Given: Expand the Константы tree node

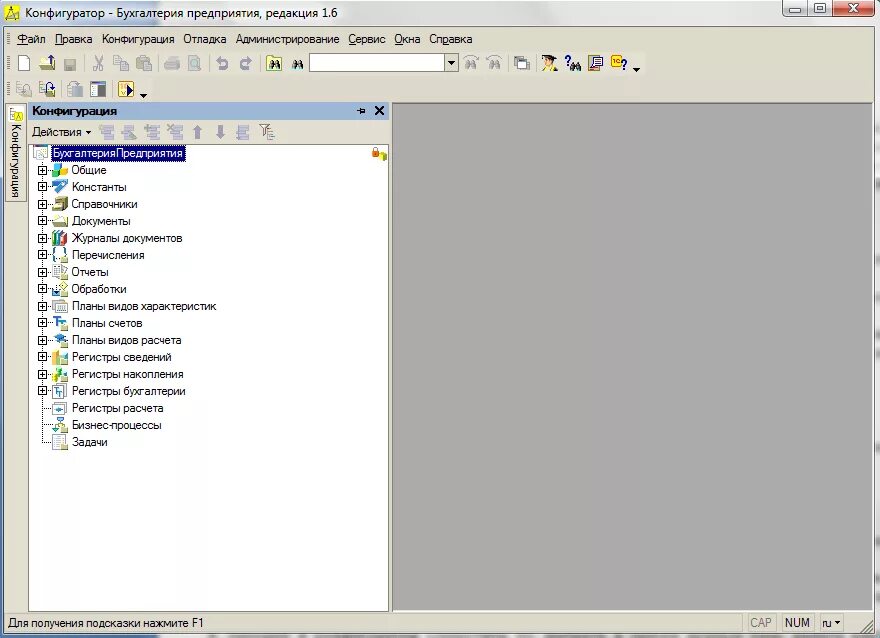Looking at the screenshot, I should [x=42, y=187].
